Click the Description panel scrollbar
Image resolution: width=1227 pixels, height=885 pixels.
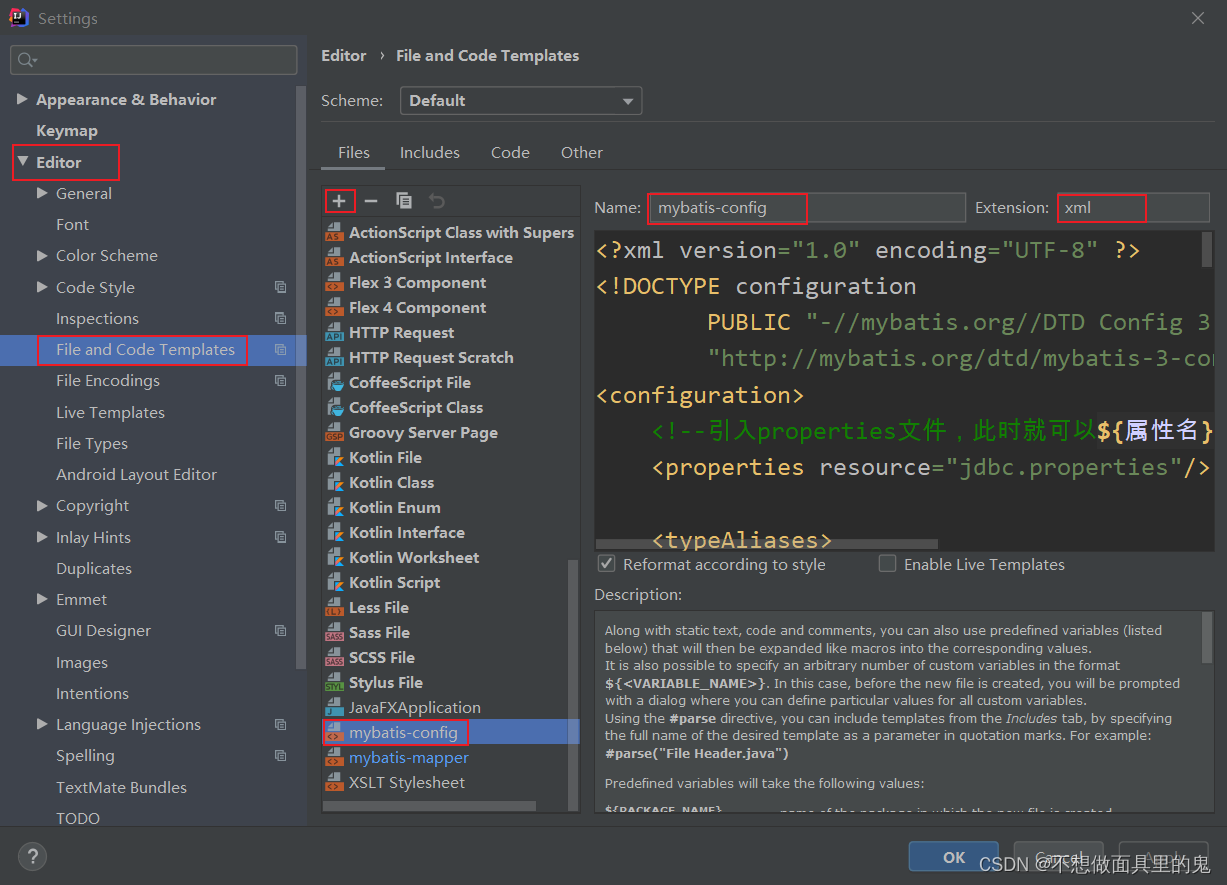[x=1207, y=636]
